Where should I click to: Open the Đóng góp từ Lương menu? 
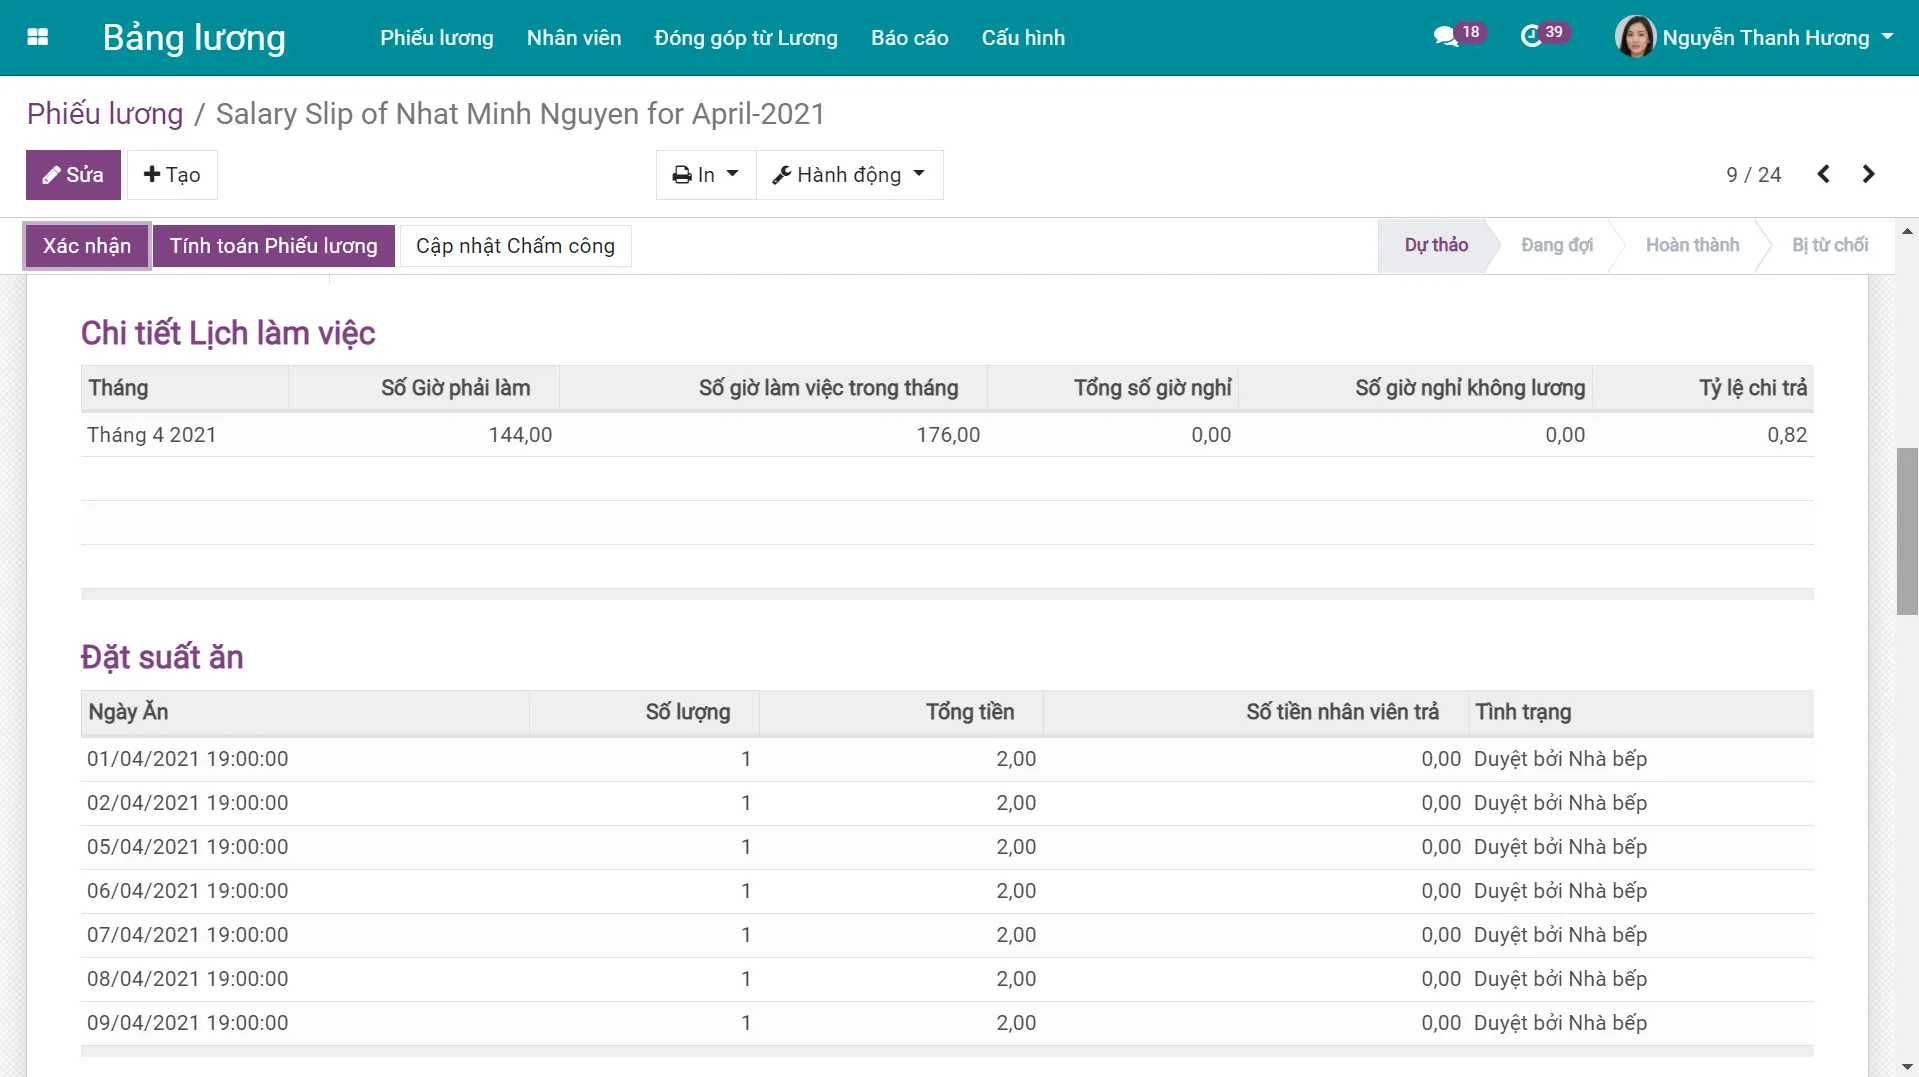pos(746,37)
